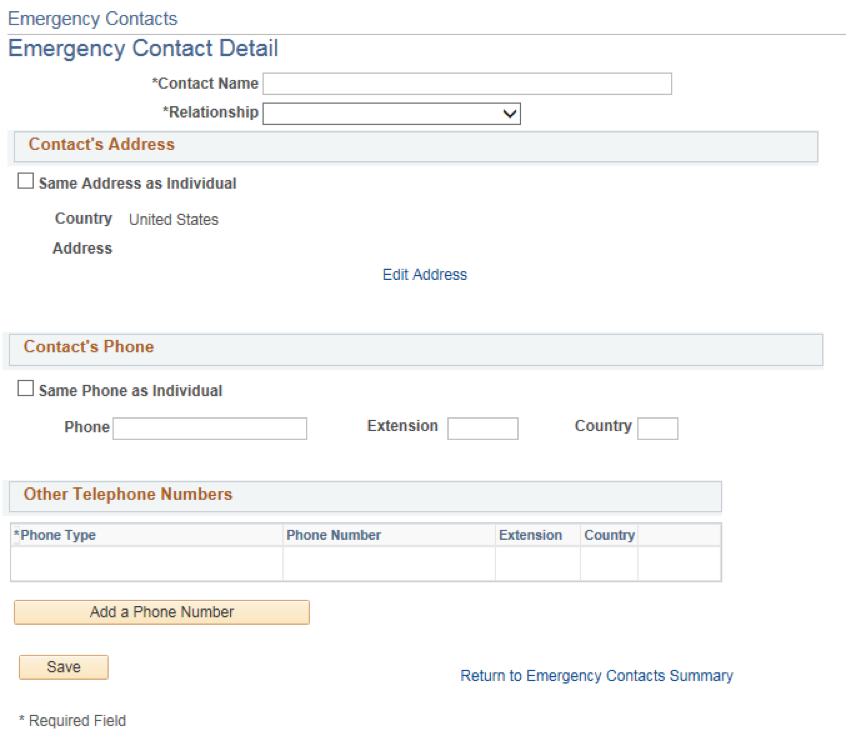Click the Save button

pos(64,667)
